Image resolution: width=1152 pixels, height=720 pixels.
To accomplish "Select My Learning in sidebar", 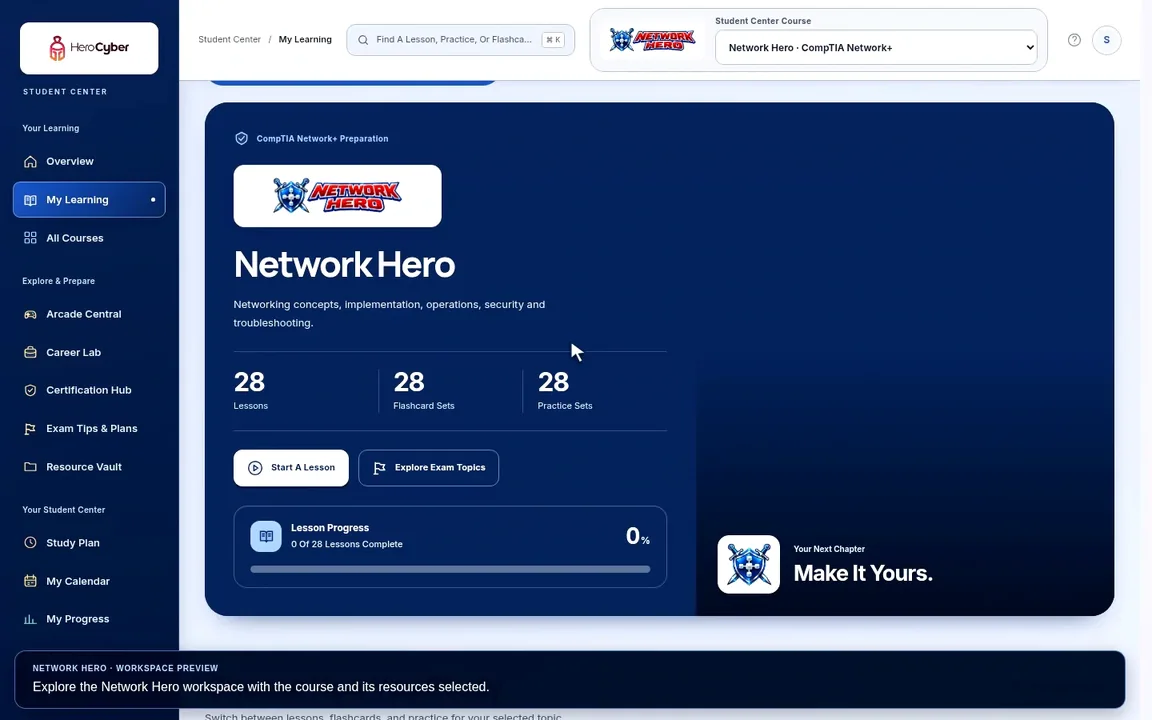I will [89, 200].
